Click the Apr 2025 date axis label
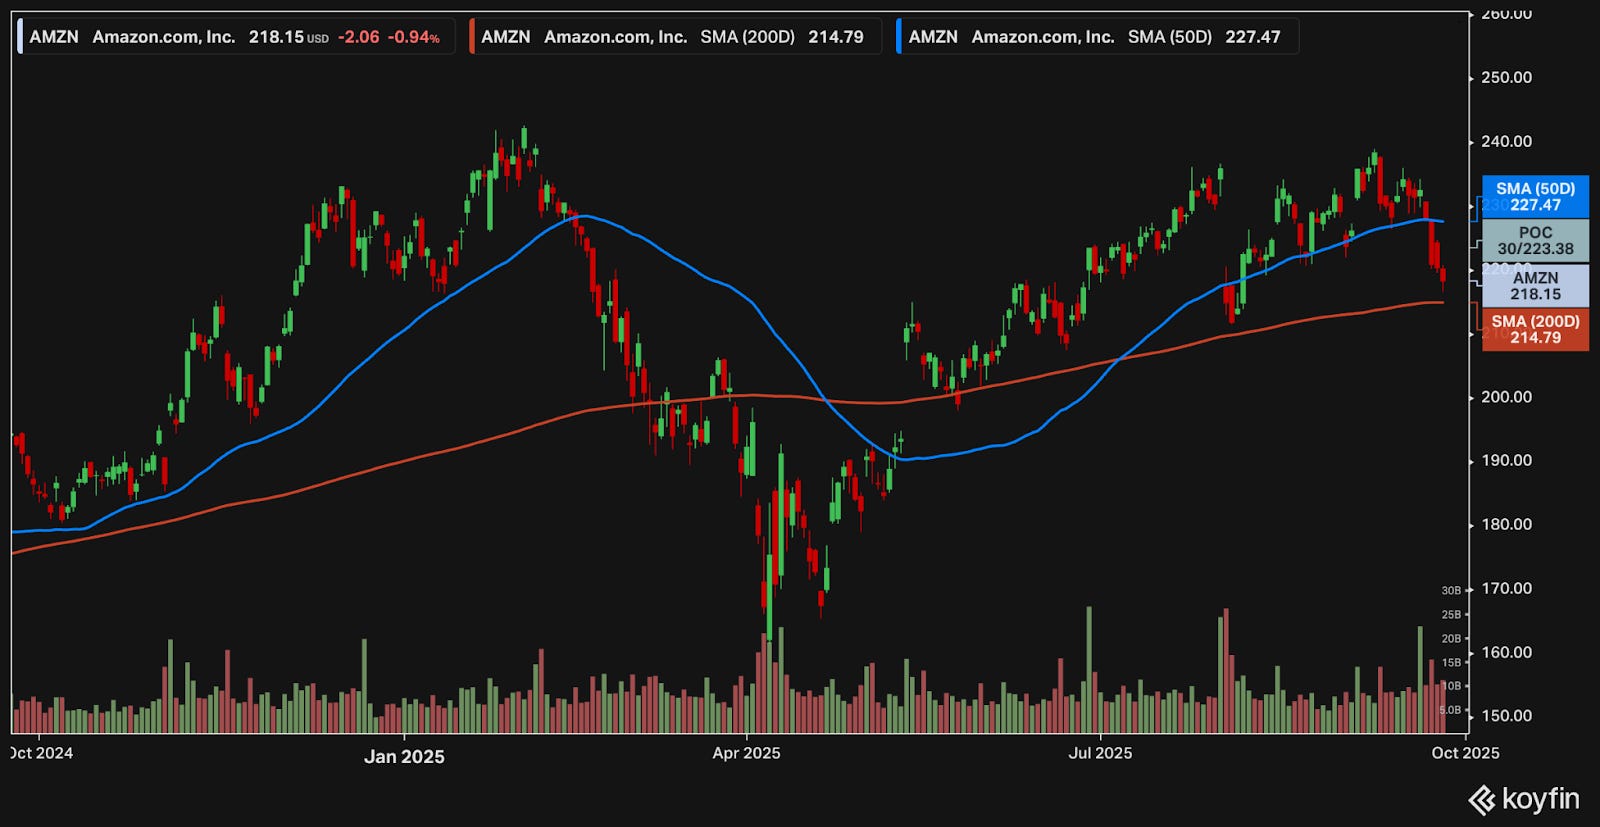This screenshot has height=827, width=1600. [746, 753]
